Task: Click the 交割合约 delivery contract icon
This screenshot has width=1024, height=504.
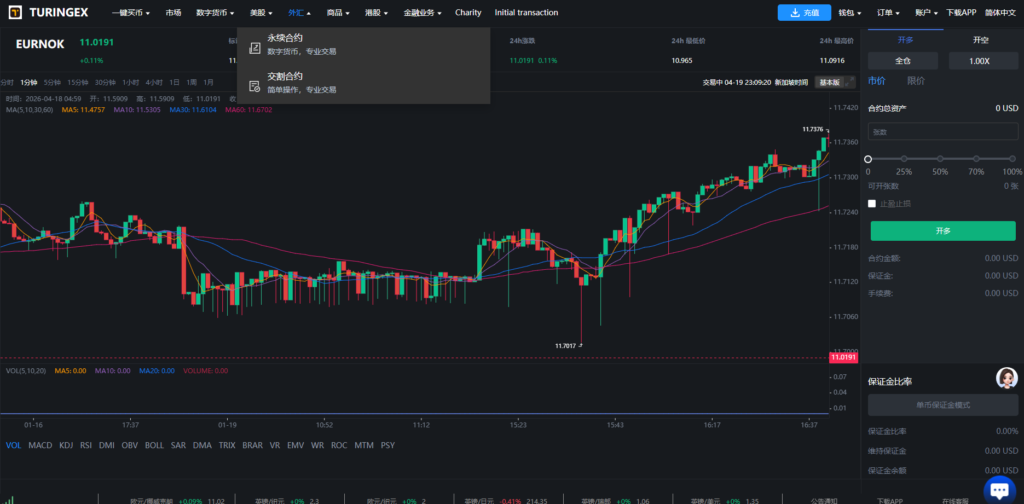Action: 254,83
